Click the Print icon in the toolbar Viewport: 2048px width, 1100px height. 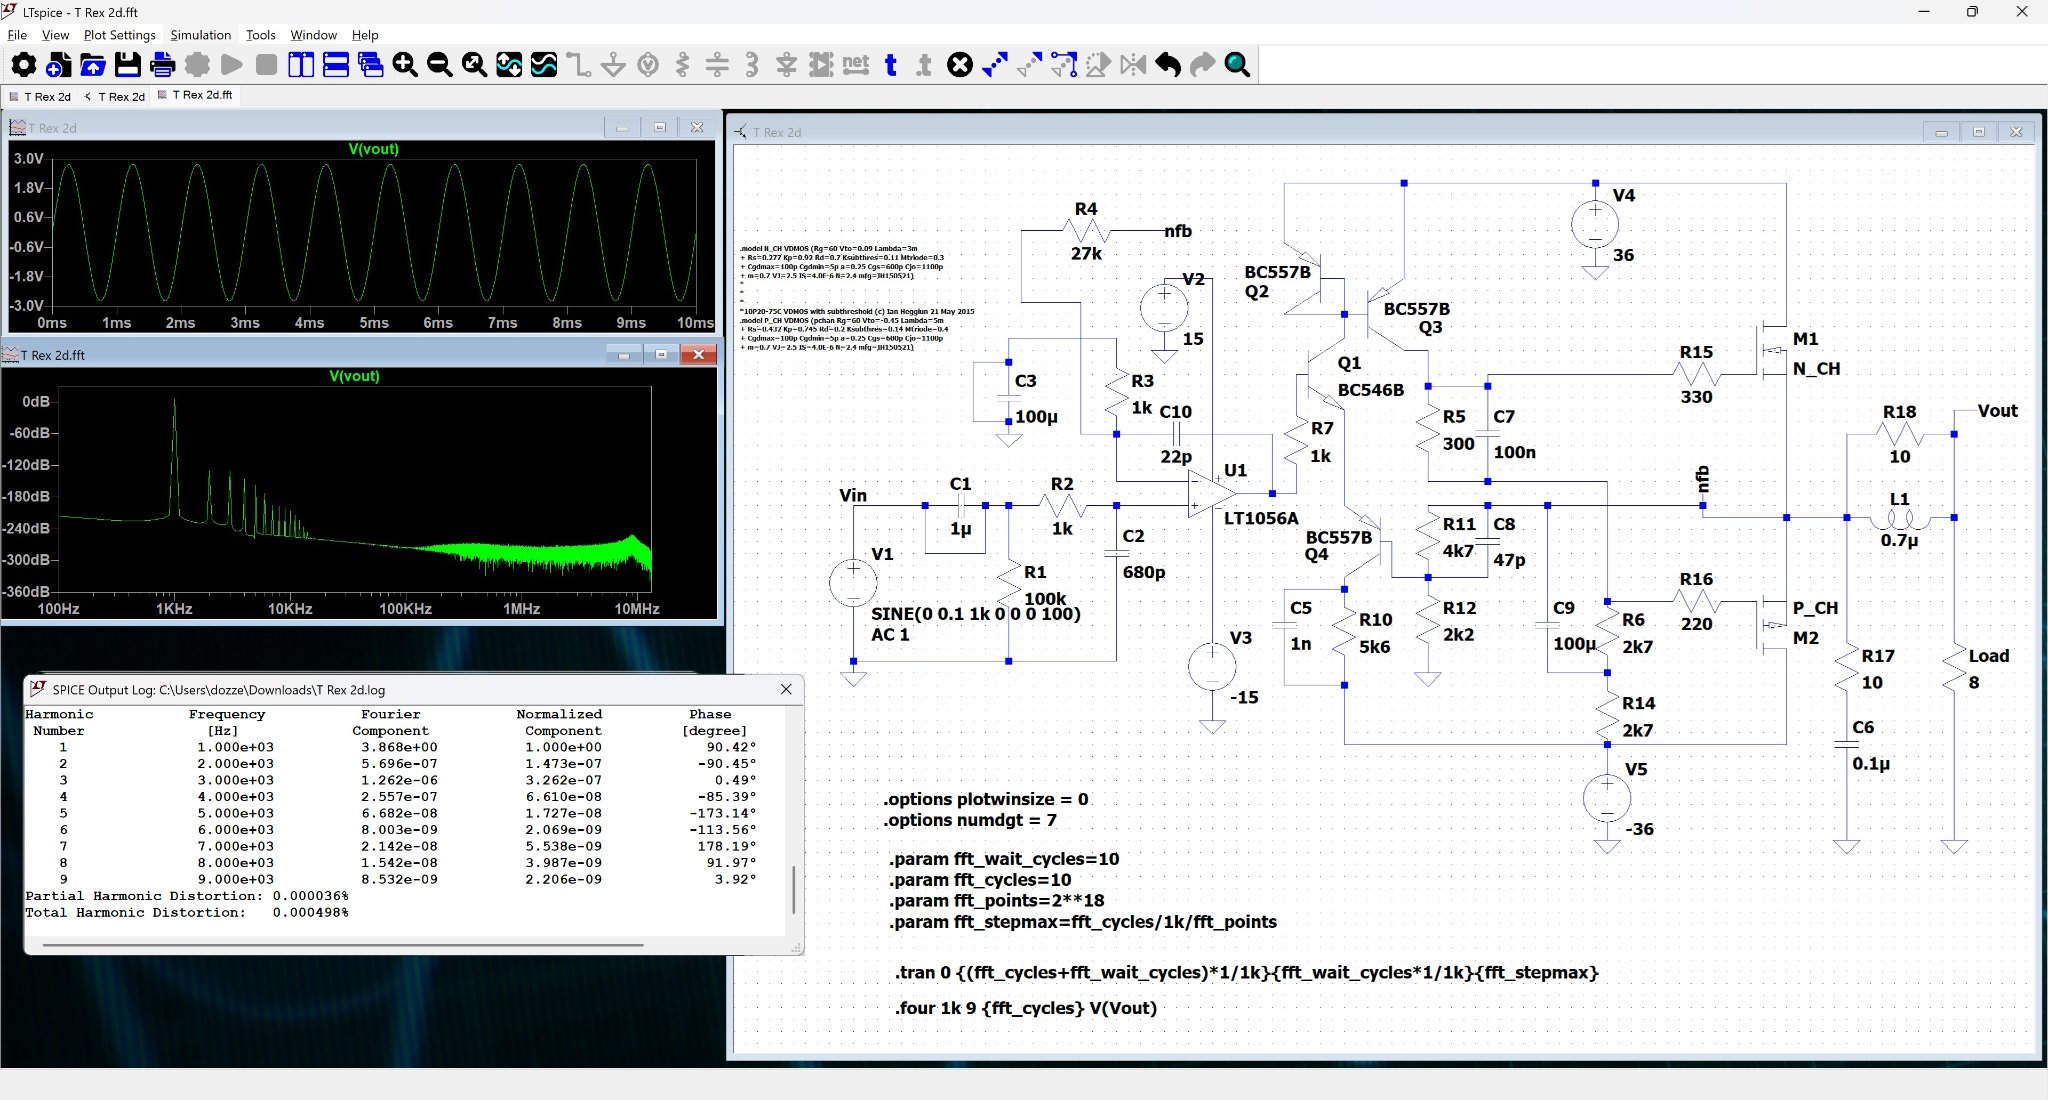(162, 65)
